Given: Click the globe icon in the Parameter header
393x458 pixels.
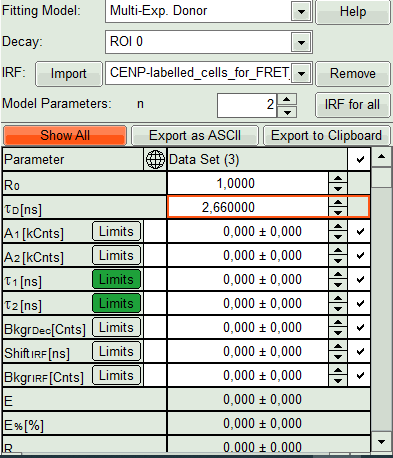Looking at the screenshot, I should (155, 159).
